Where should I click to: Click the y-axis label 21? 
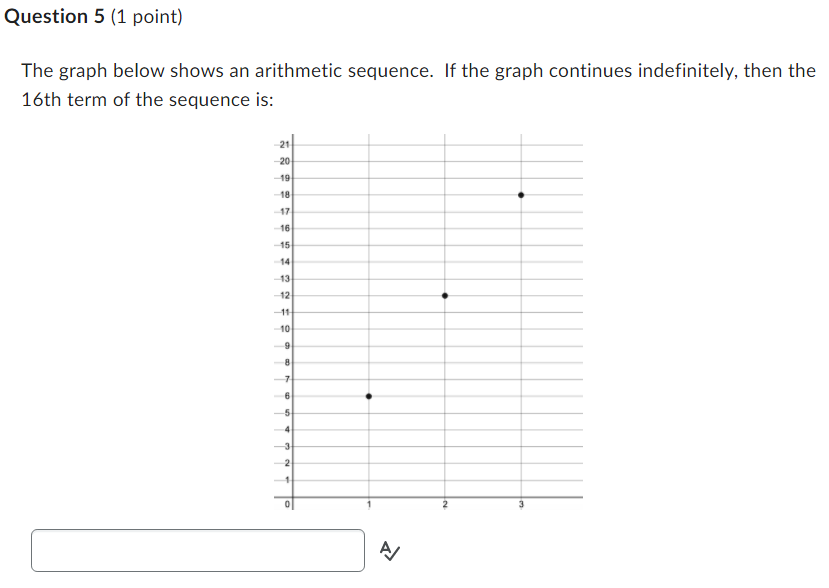click(x=283, y=143)
